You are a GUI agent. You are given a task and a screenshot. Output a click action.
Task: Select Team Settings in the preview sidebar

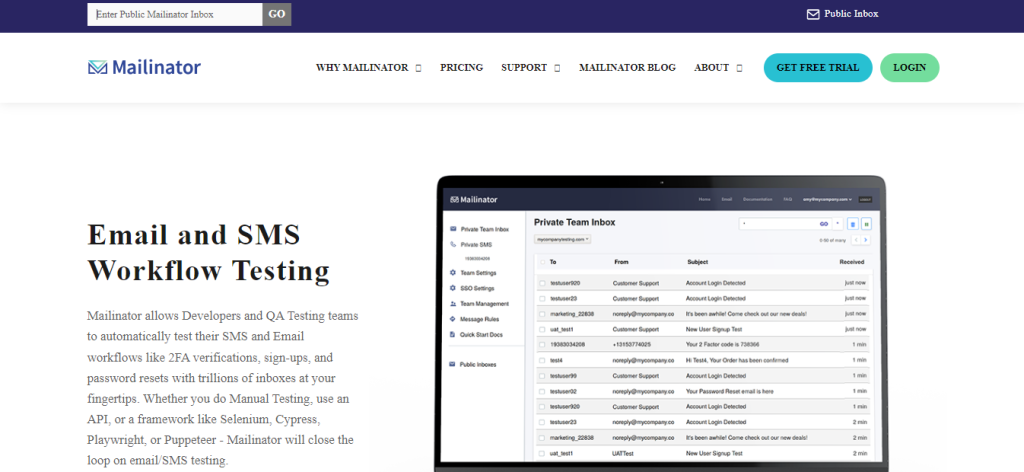(478, 273)
